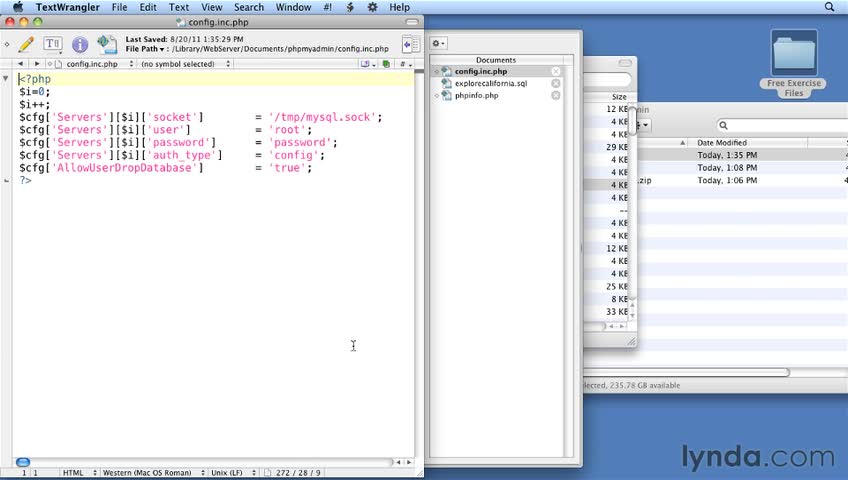848x480 pixels.
Task: Open the Search menu
Action: point(249,7)
